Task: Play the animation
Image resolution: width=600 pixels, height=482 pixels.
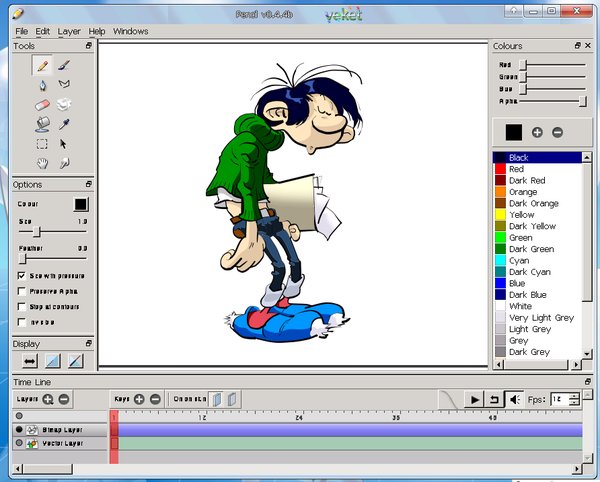Action: point(475,399)
